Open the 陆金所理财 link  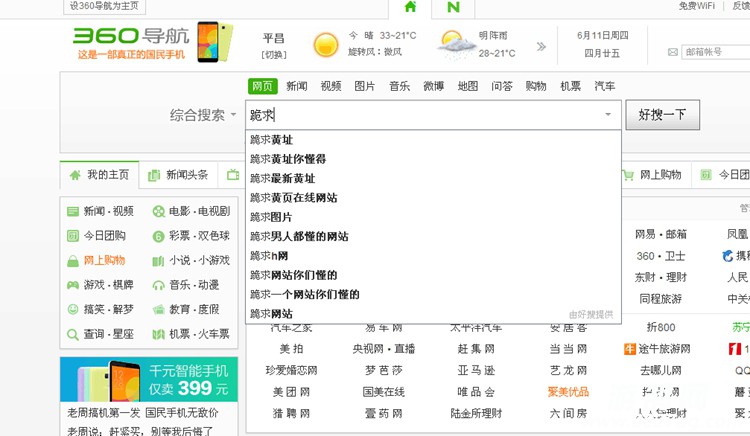pos(476,414)
